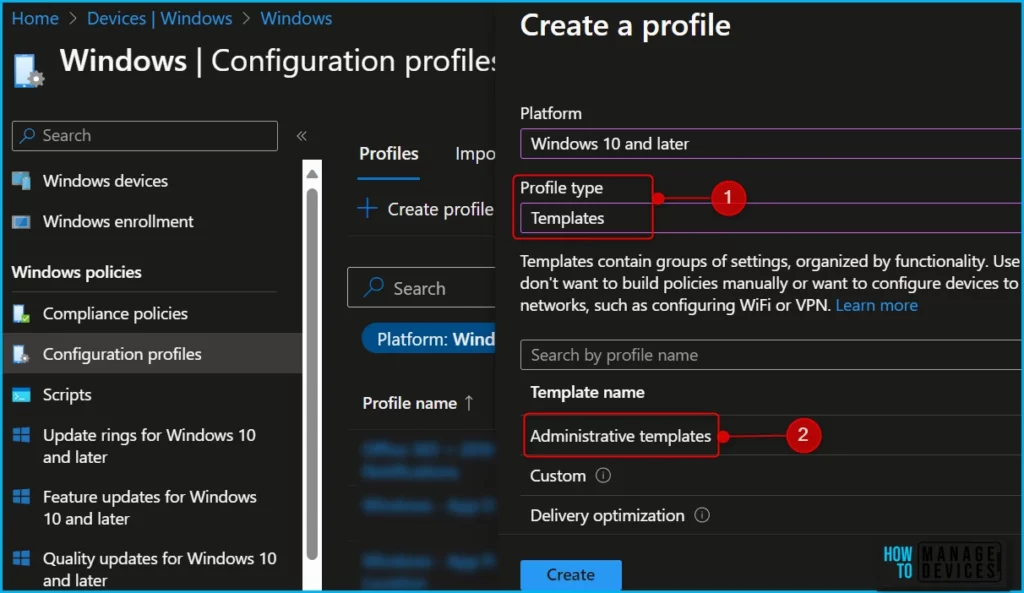Screen dimensions: 1024x593
Task: Click the sidebar scrollbar up arrow
Action: (312, 174)
